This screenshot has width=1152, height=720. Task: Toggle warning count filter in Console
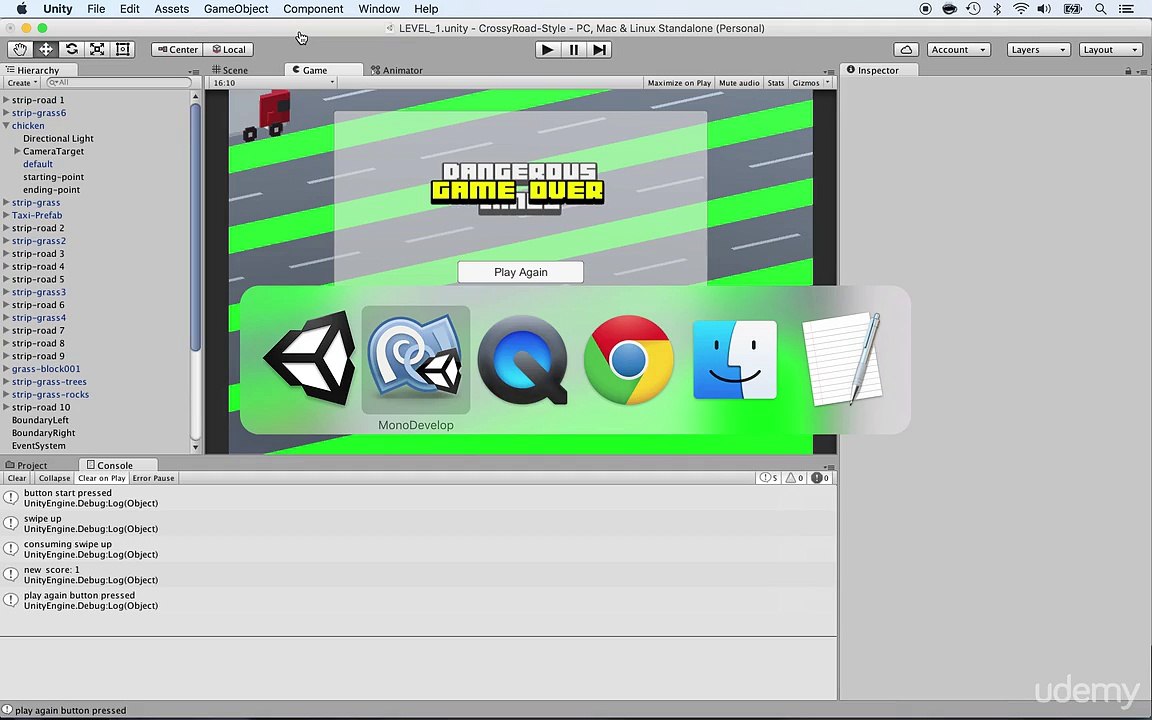pyautogui.click(x=794, y=478)
